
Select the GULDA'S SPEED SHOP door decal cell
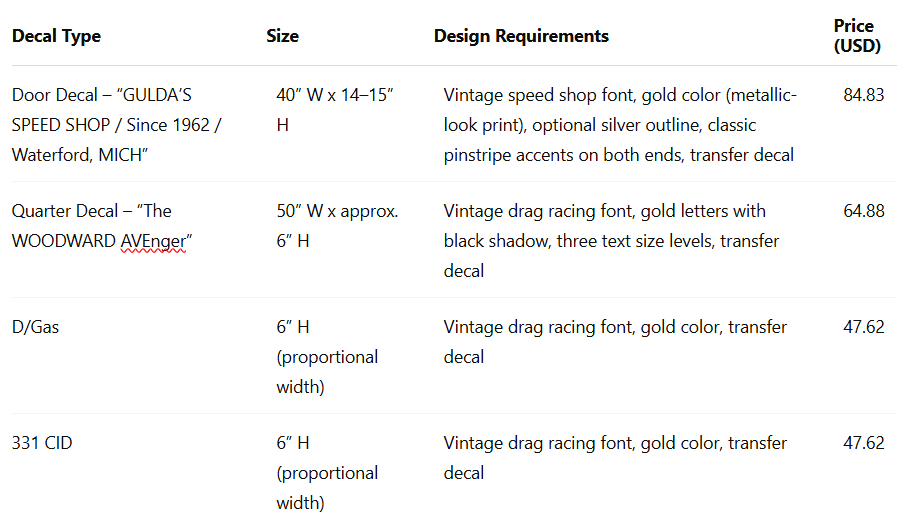point(117,125)
